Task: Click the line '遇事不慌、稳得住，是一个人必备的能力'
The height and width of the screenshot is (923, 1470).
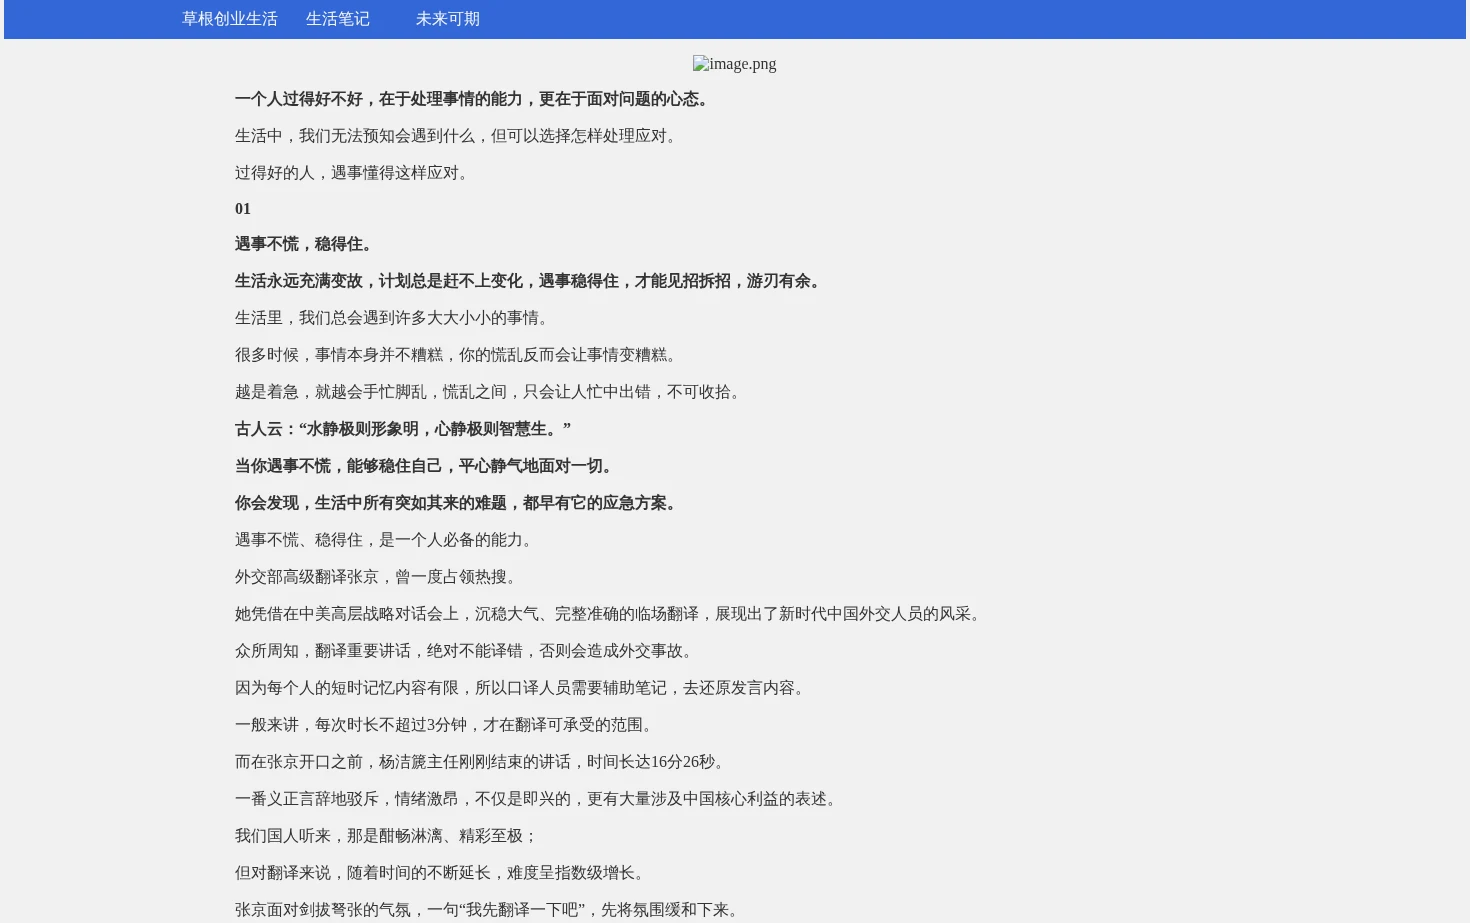Action: pos(386,540)
